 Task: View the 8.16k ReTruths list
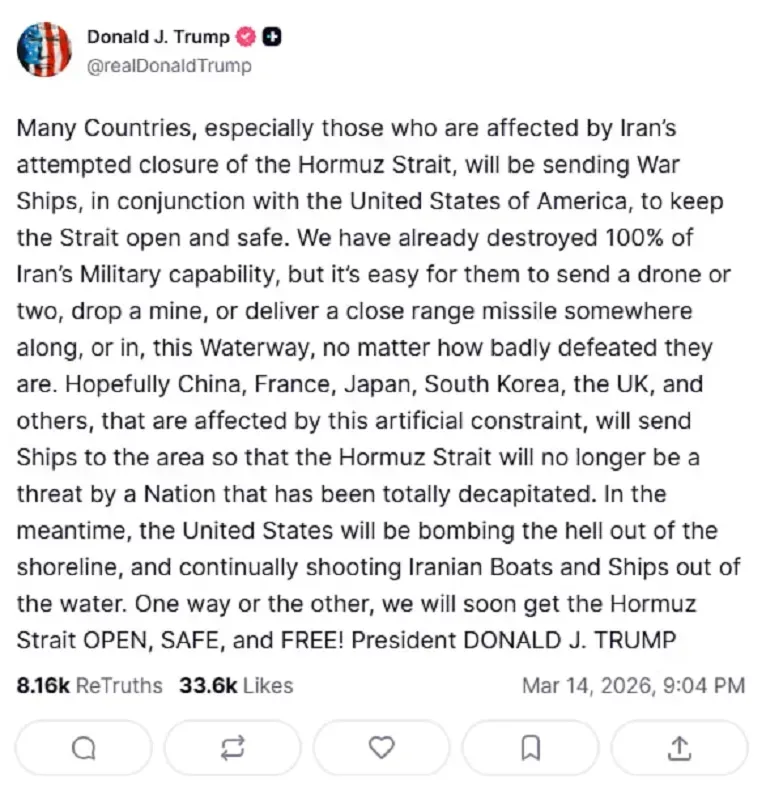click(x=90, y=685)
